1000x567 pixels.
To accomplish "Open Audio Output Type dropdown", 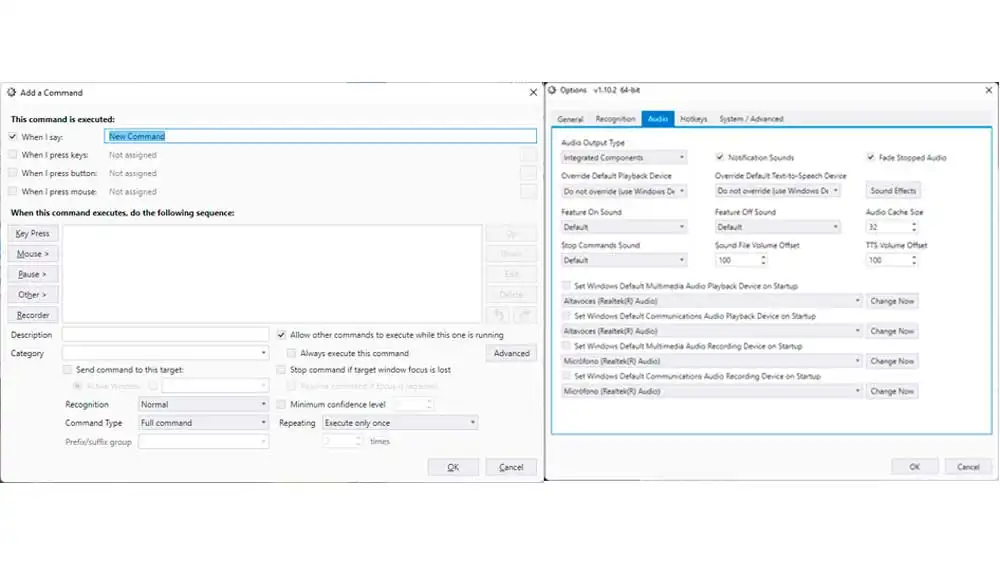I will click(623, 158).
